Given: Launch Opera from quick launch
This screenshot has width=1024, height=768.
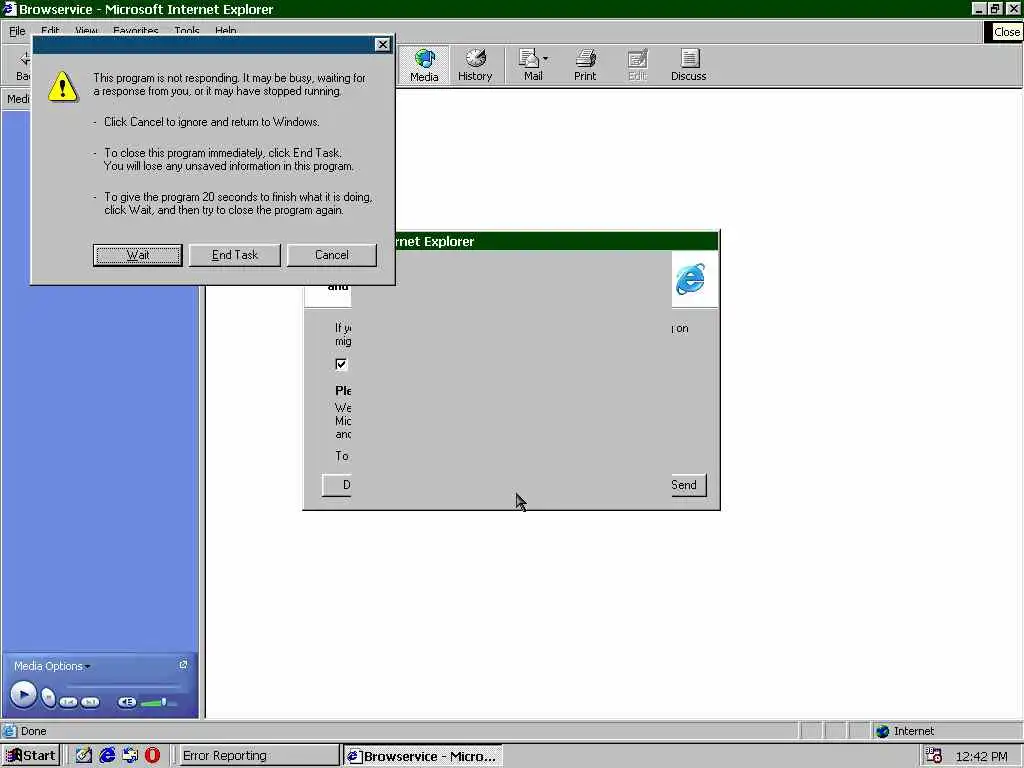Looking at the screenshot, I should point(152,755).
